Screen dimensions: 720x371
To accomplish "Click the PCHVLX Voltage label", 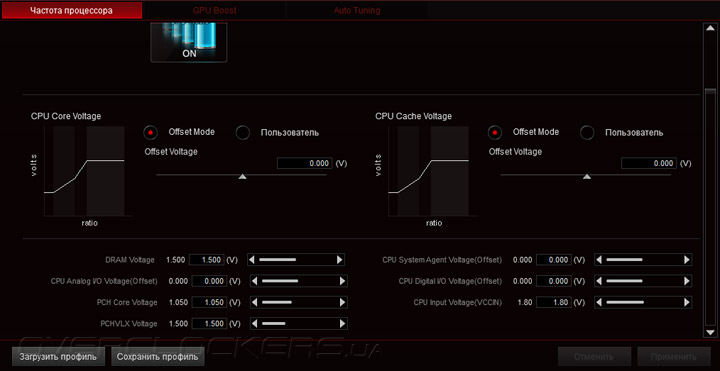I will [129, 324].
